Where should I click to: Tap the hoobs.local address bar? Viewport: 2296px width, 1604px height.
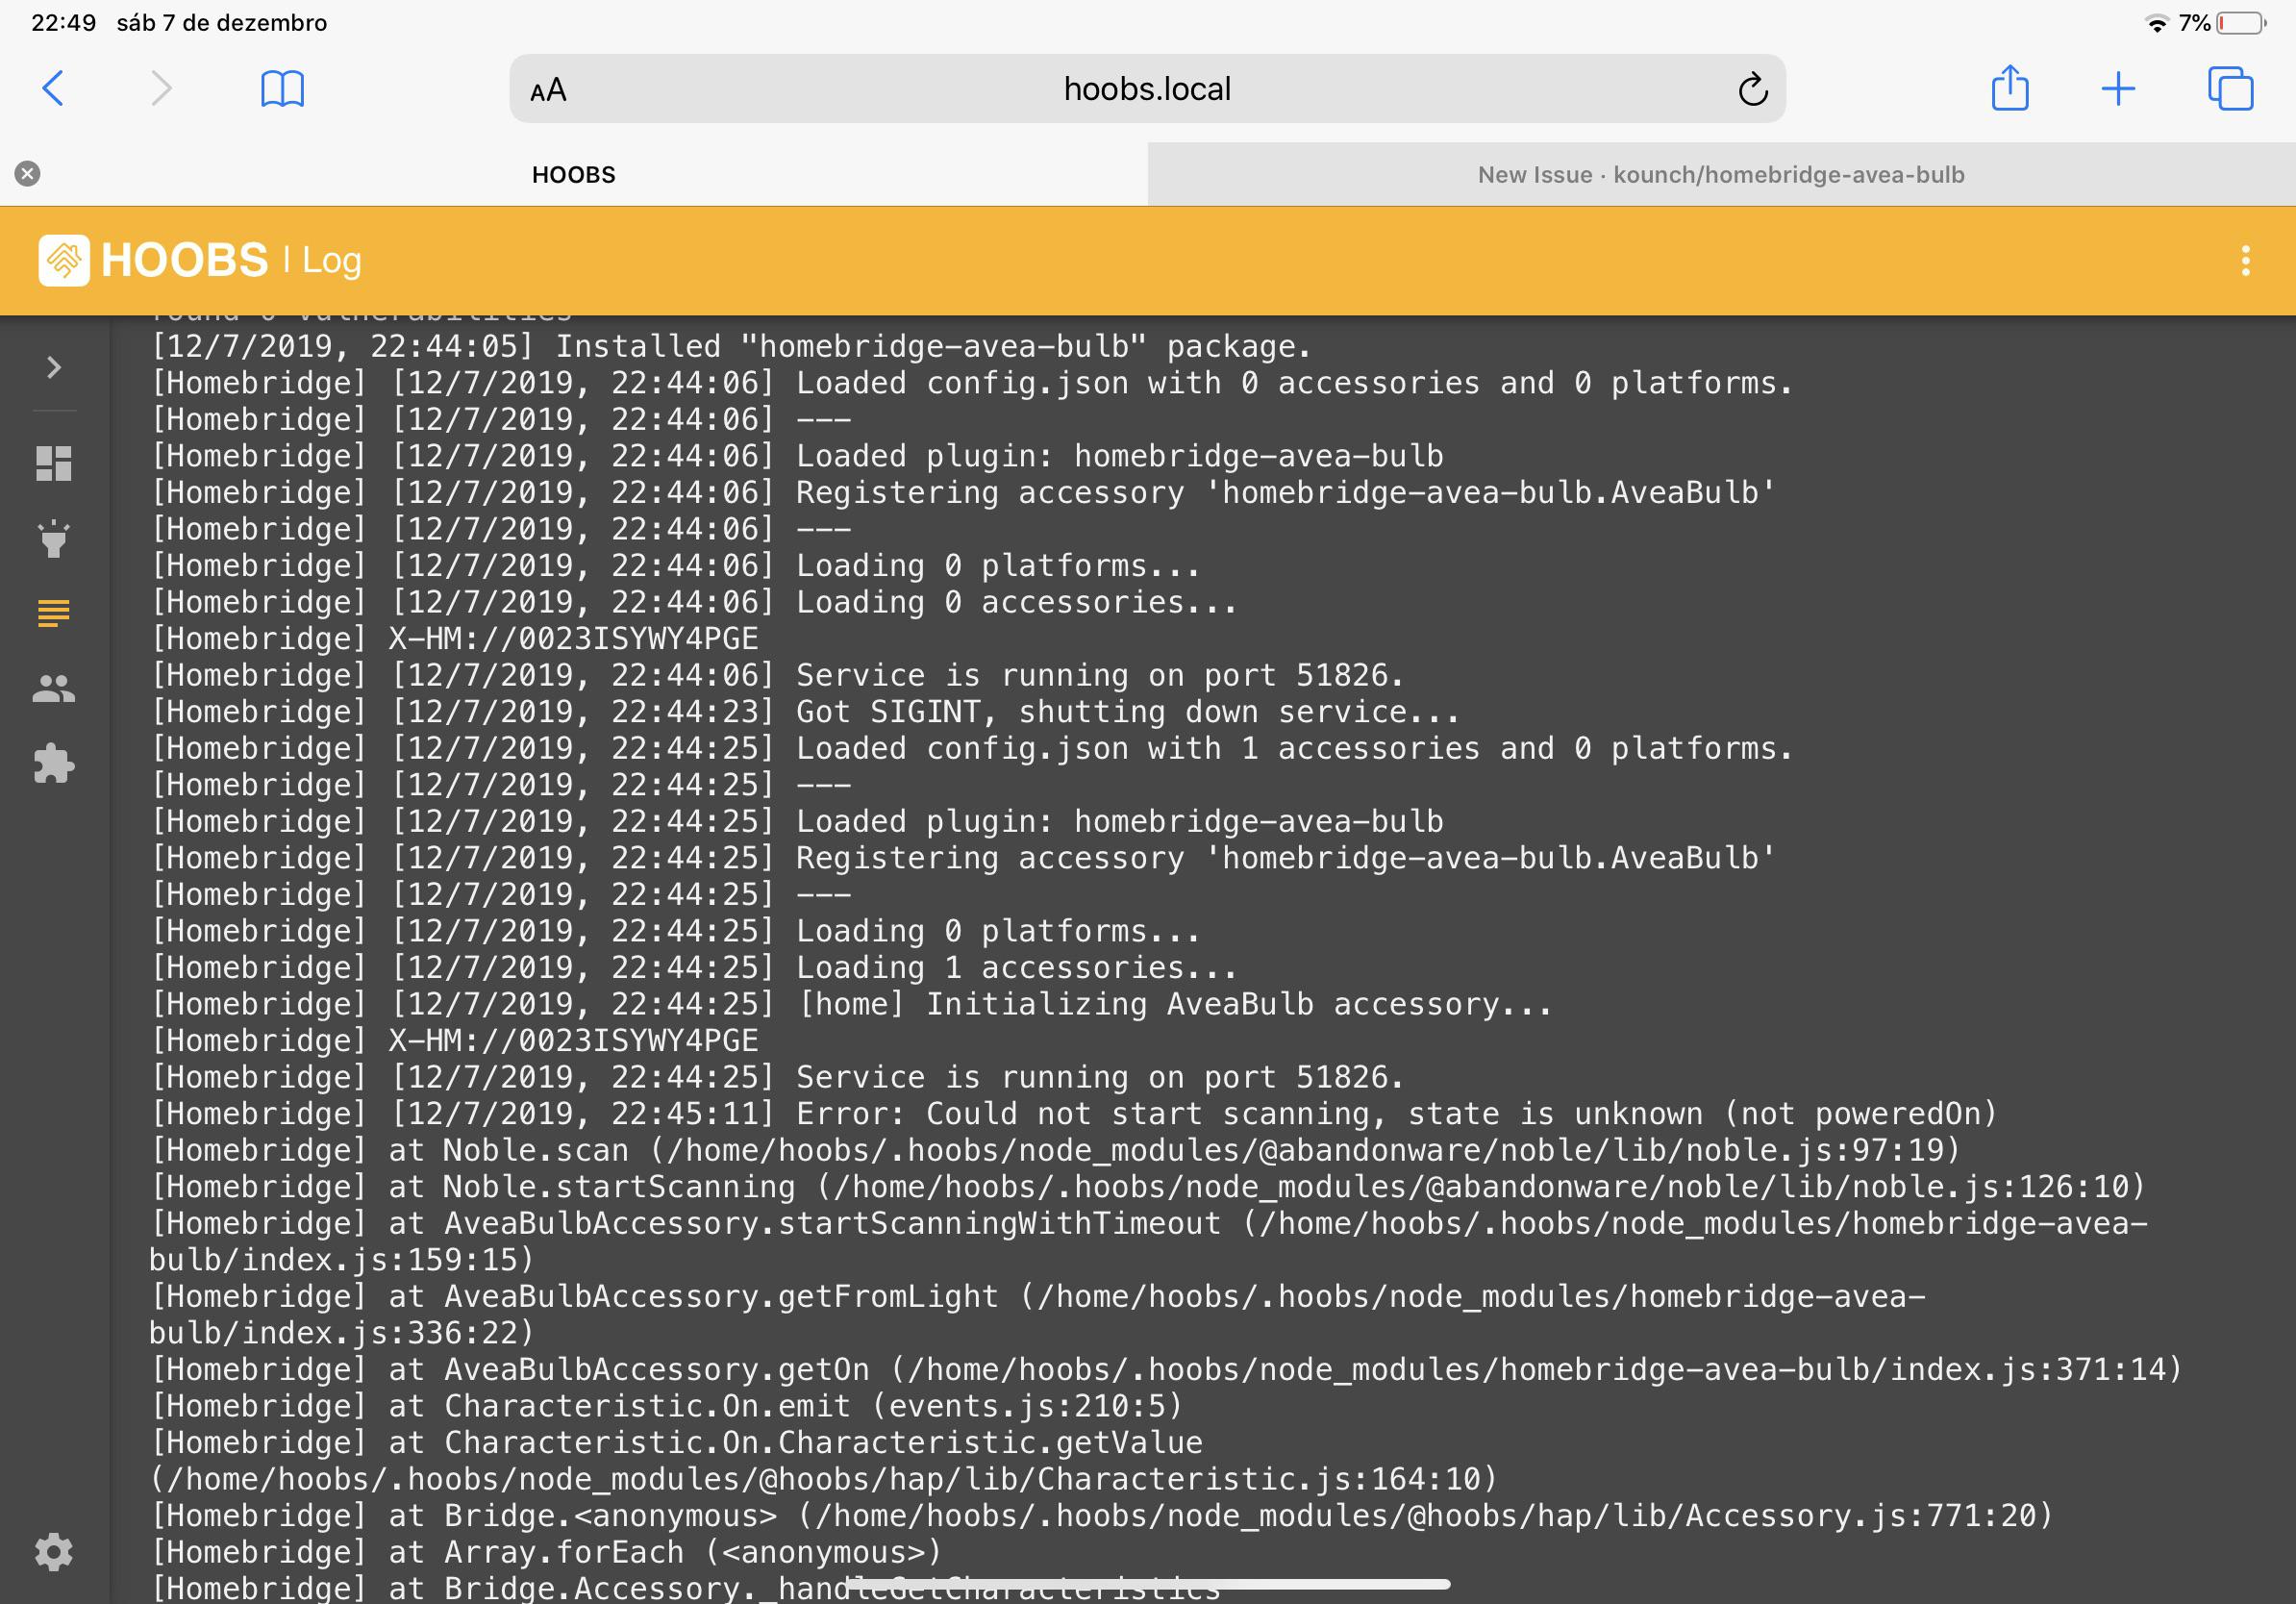point(1146,88)
